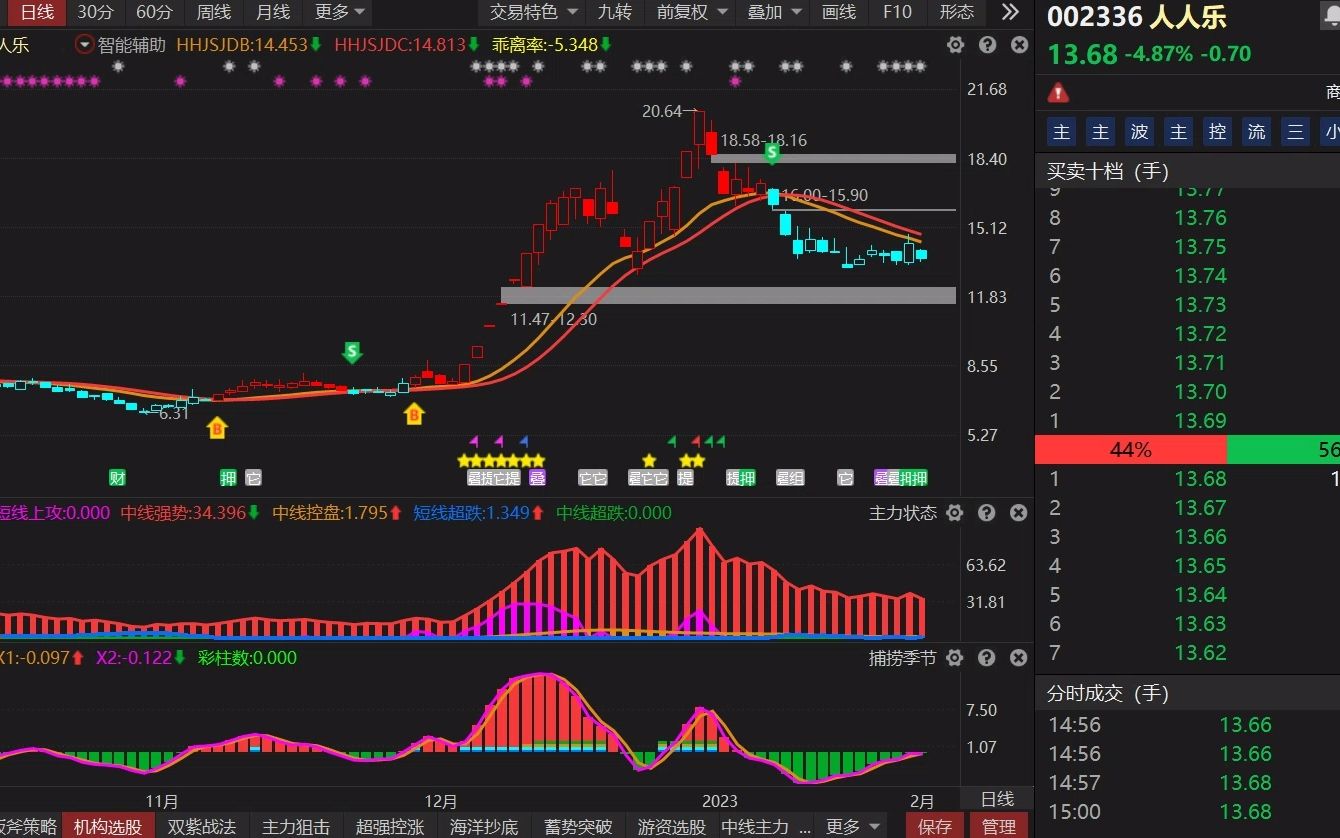
Task: Click the 日线 label on the time axis
Action: click(x=997, y=799)
